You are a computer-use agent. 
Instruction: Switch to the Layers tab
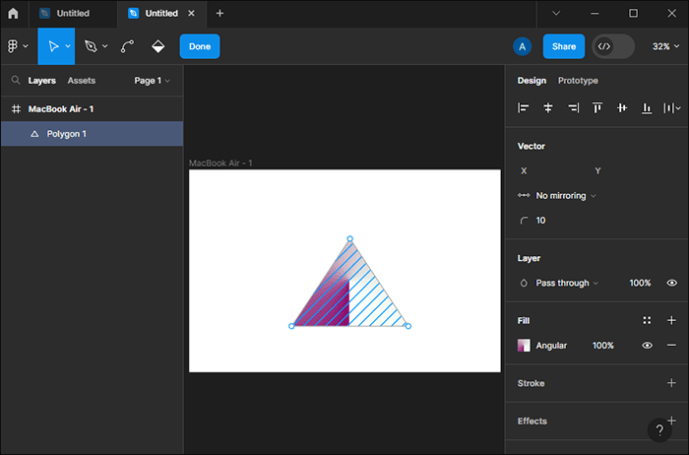[x=42, y=80]
